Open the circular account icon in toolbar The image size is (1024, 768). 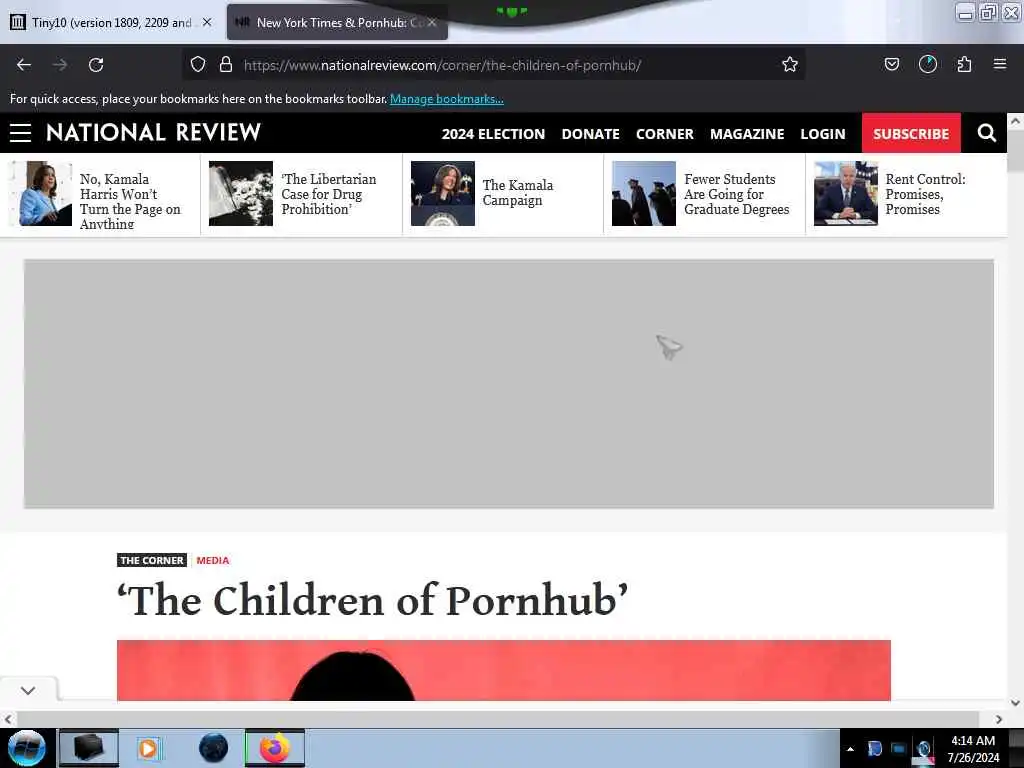click(x=927, y=64)
